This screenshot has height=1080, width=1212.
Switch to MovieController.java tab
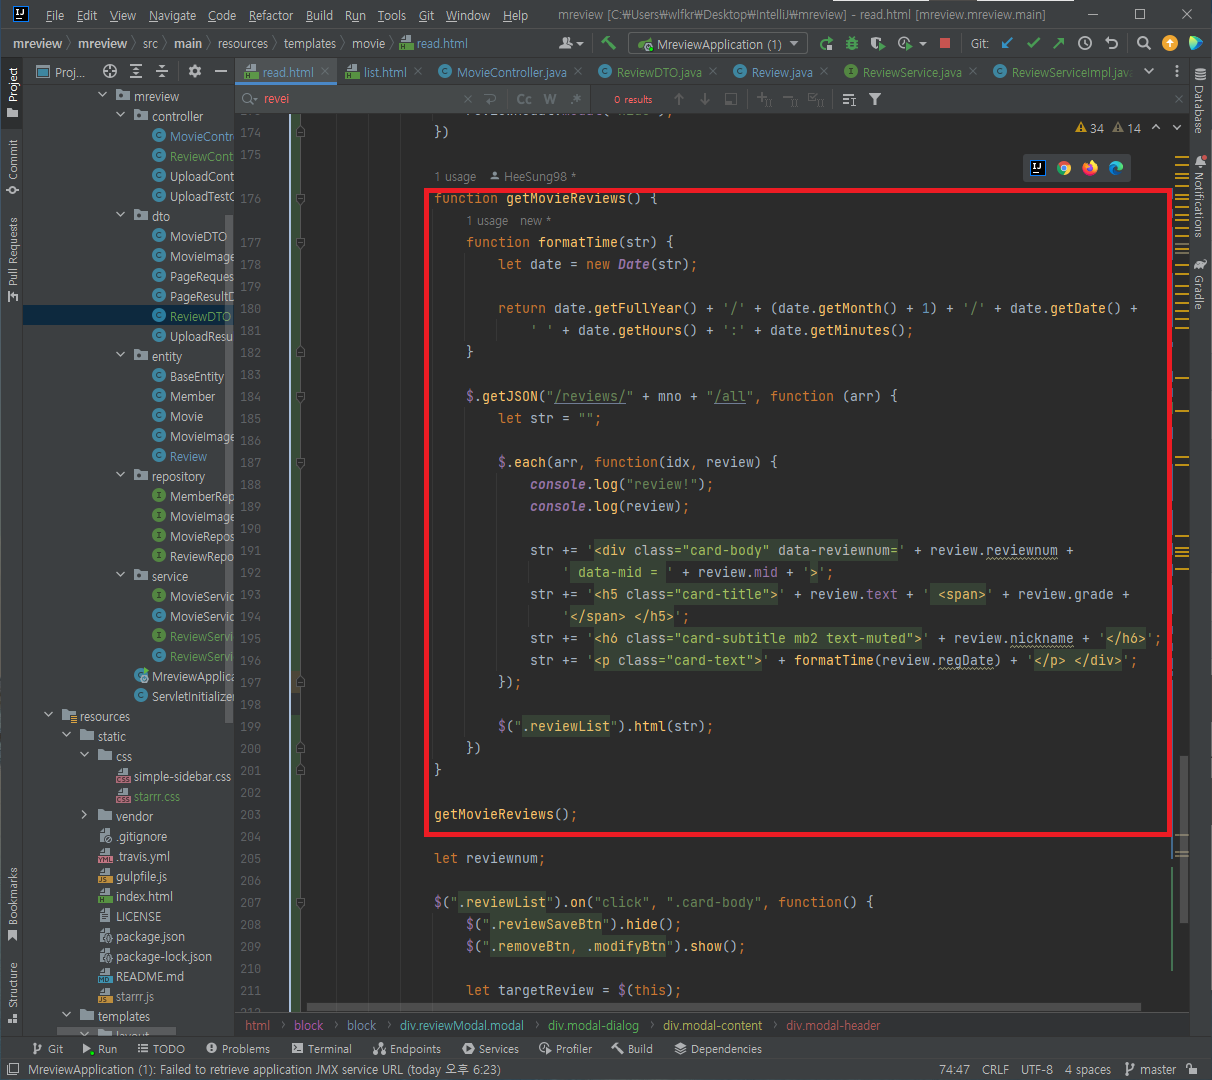point(511,72)
